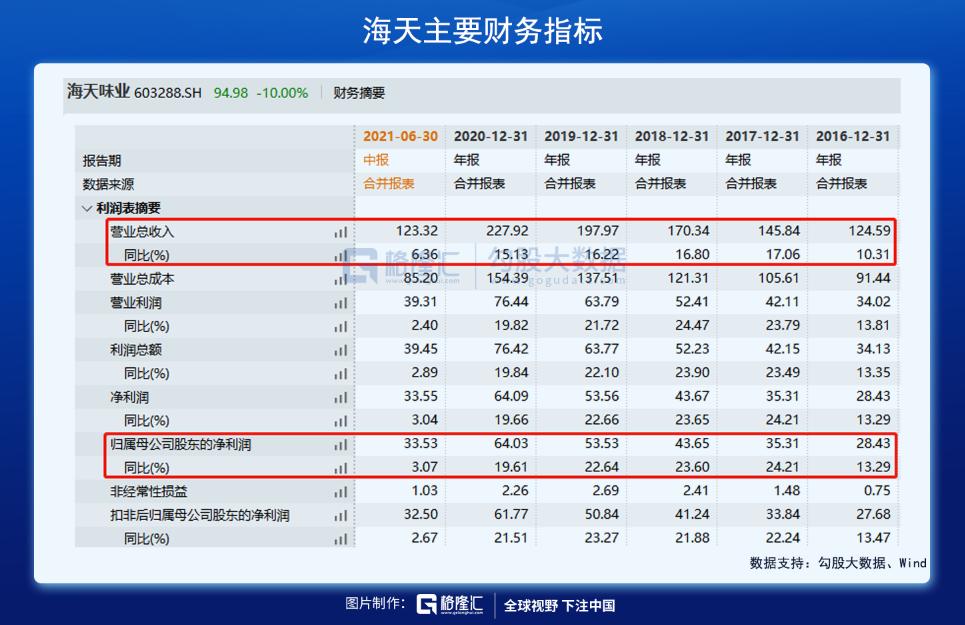Click the revenue value 124.59
The width and height of the screenshot is (965, 625).
pyautogui.click(x=870, y=231)
